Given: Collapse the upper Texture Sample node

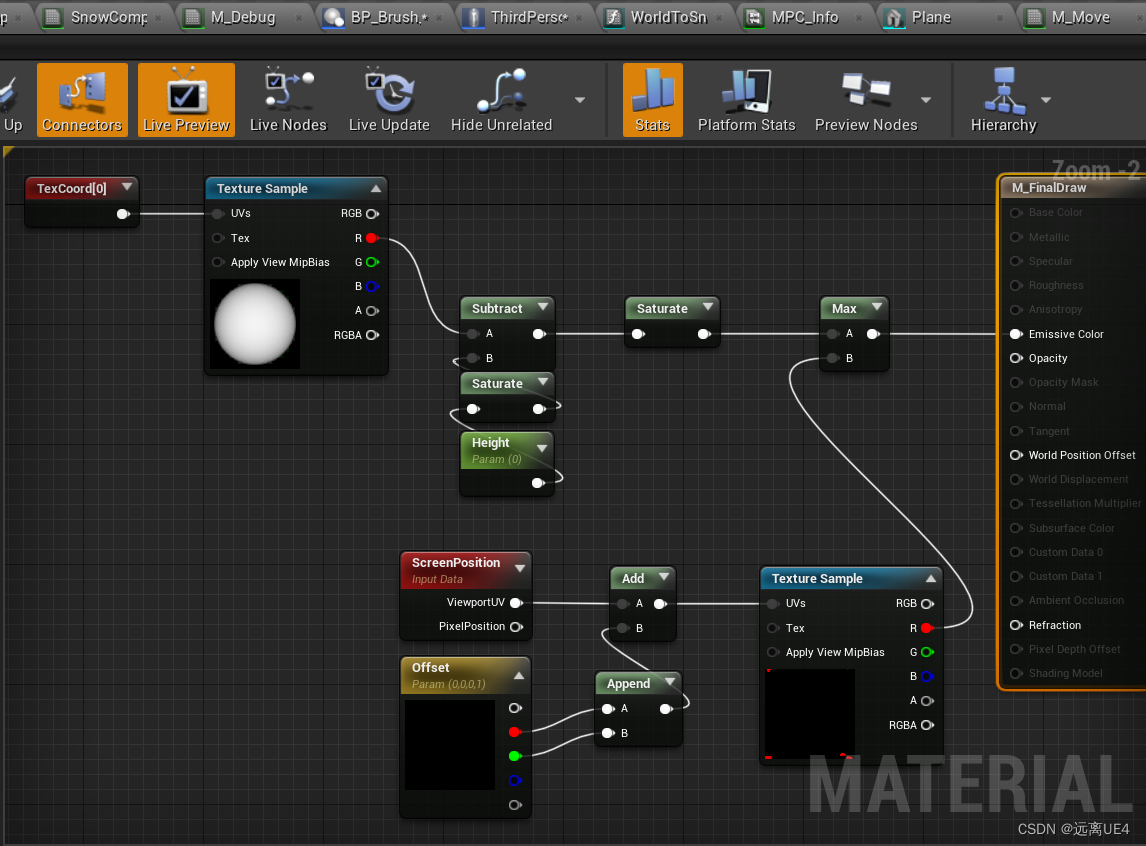Looking at the screenshot, I should [x=377, y=187].
